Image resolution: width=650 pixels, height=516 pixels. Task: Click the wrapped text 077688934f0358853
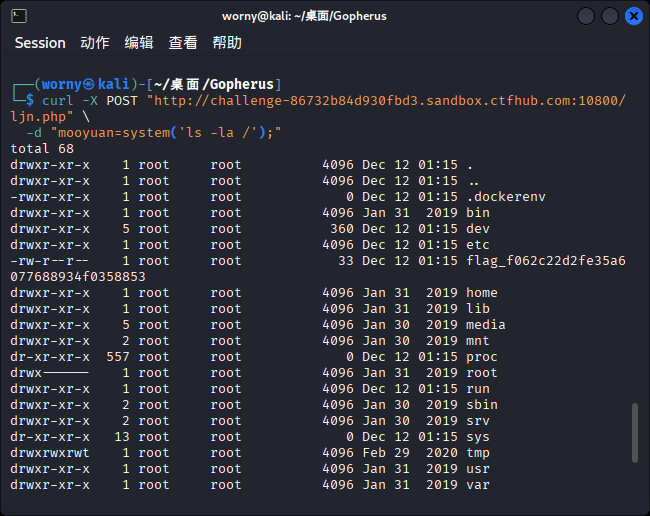78,277
